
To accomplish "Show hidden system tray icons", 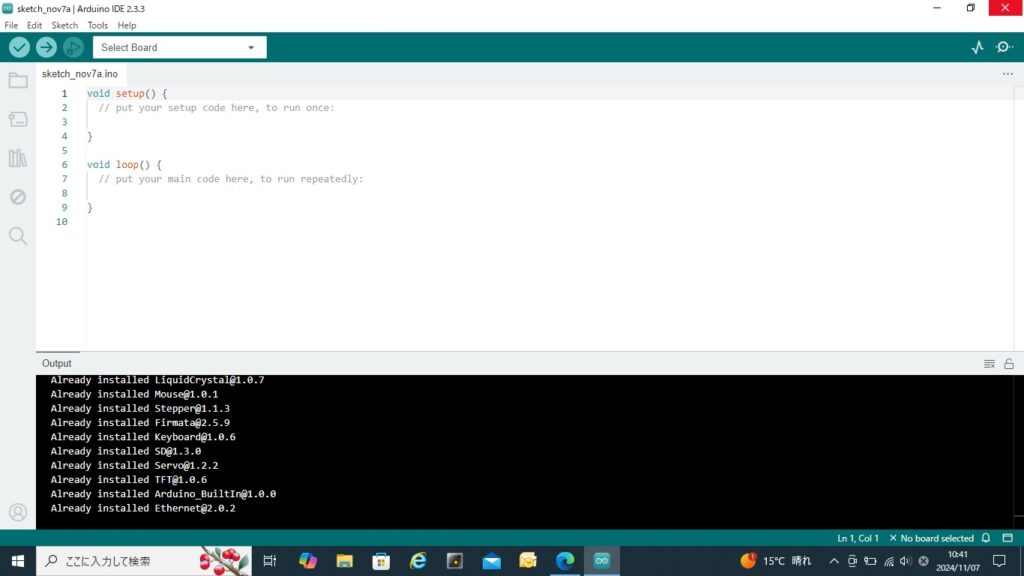I will coord(834,561).
